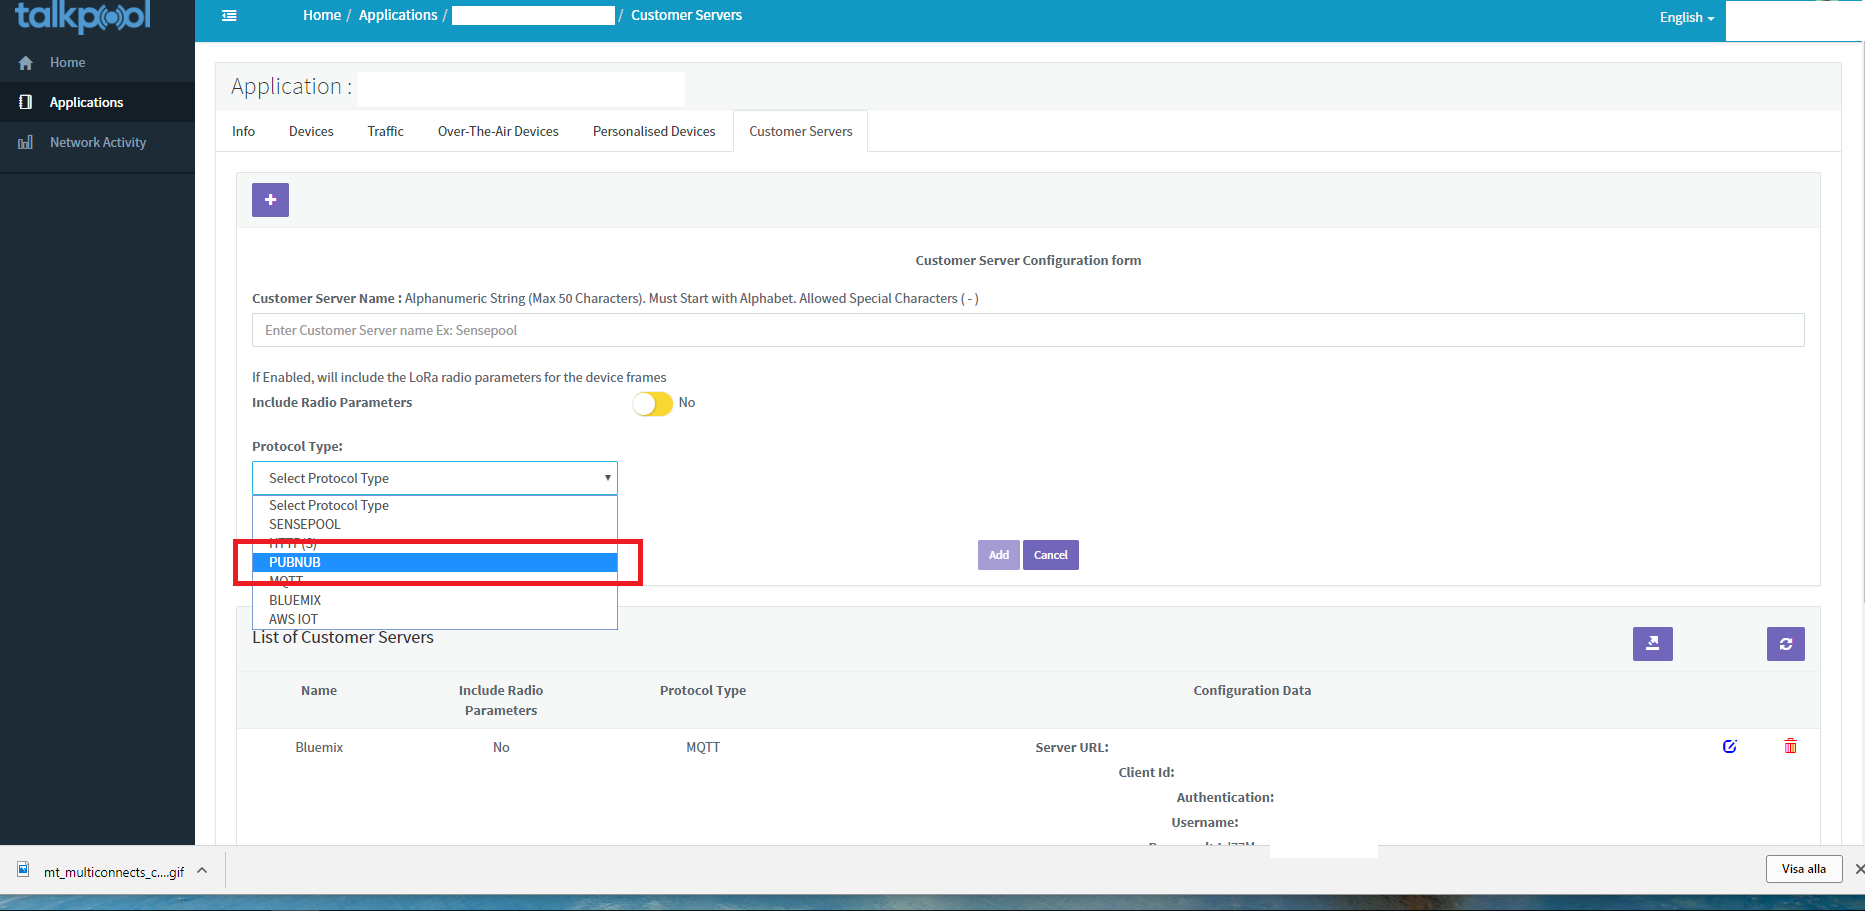Click the downloaded gif file icon
The image size is (1865, 911).
click(x=23, y=870)
